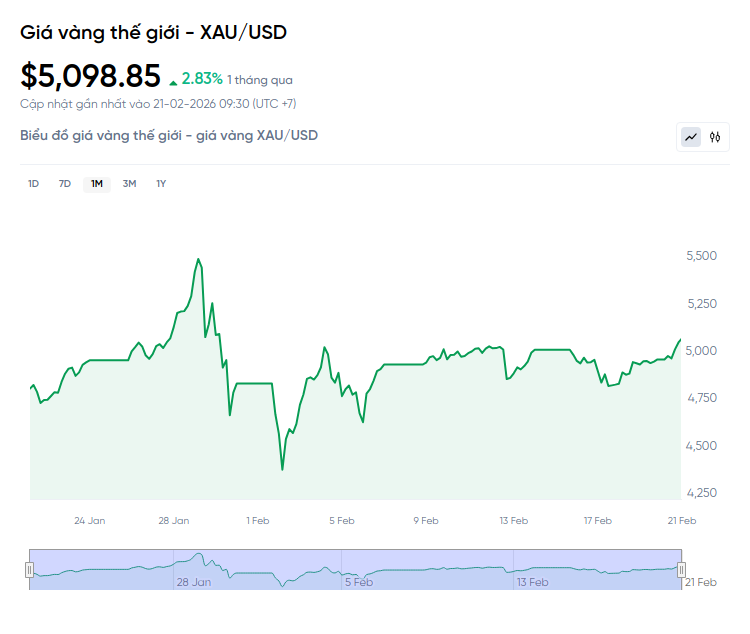
Task: Click the "Biểu đồ giá vàng thế giới" heading
Action: click(169, 135)
